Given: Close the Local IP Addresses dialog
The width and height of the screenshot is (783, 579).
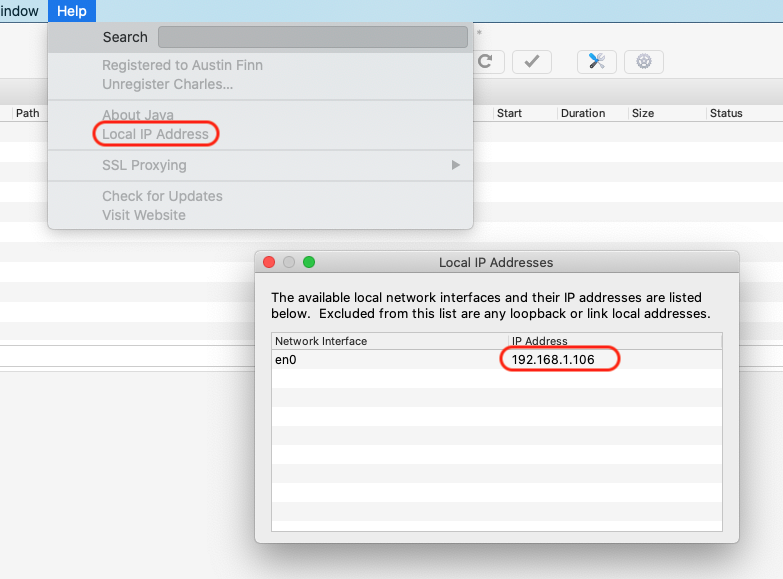Looking at the screenshot, I should (x=269, y=262).
